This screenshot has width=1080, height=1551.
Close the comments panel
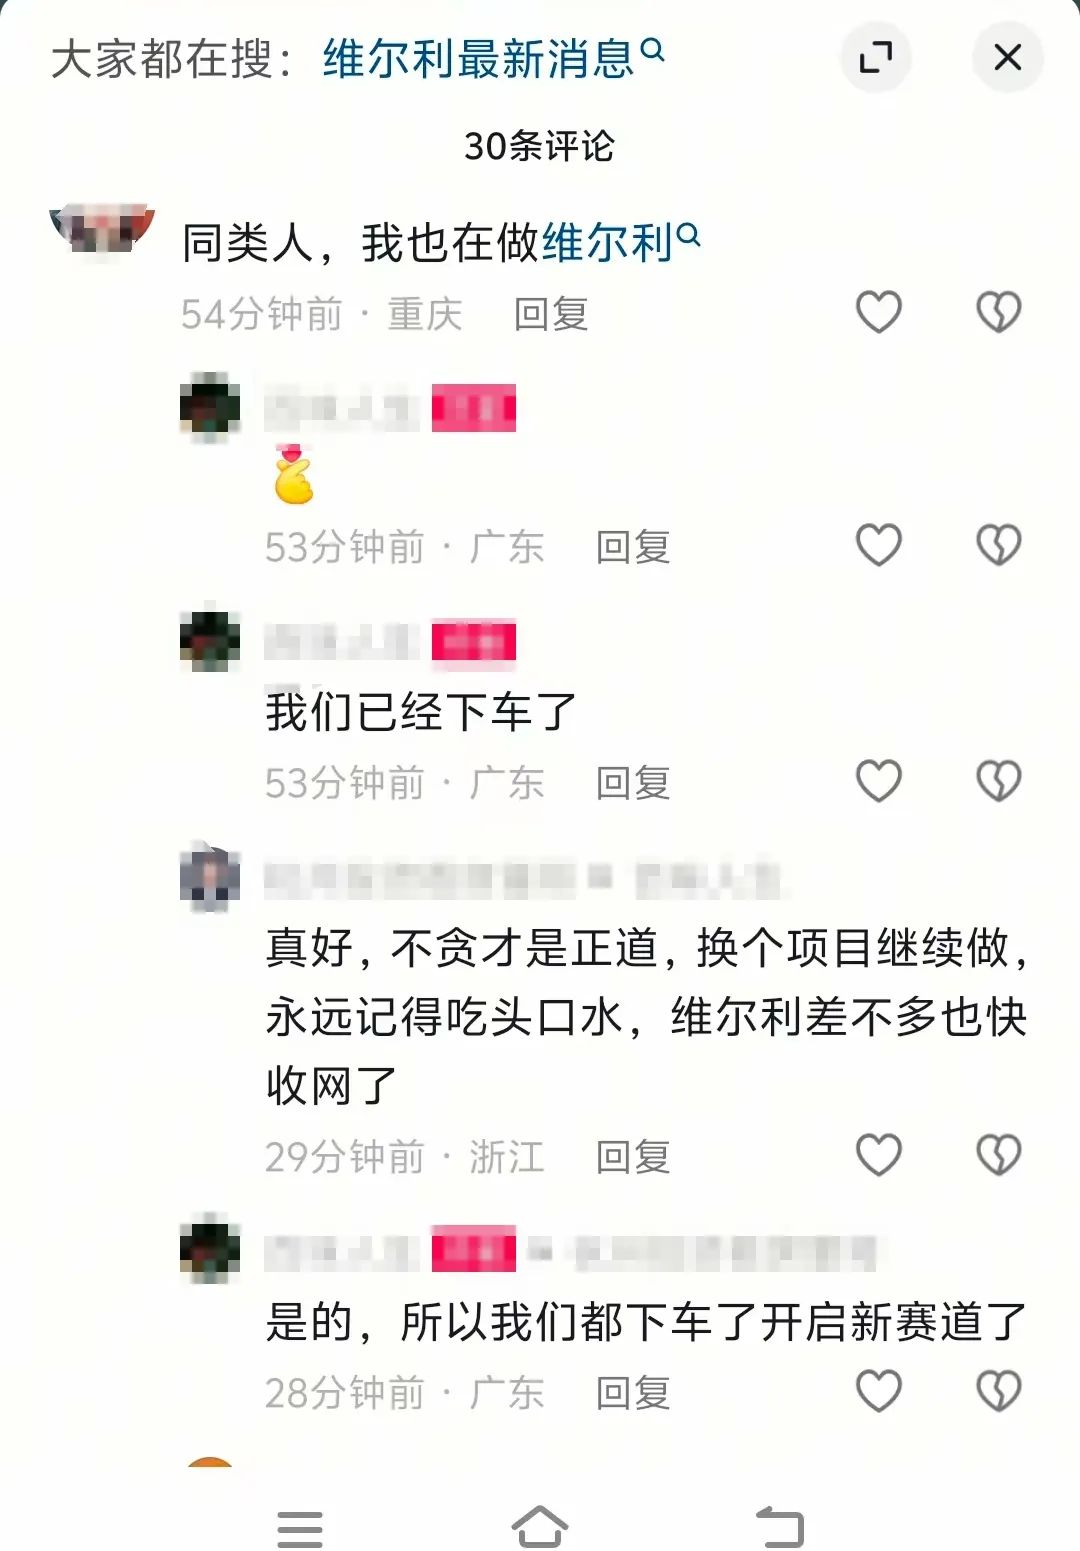click(1008, 57)
